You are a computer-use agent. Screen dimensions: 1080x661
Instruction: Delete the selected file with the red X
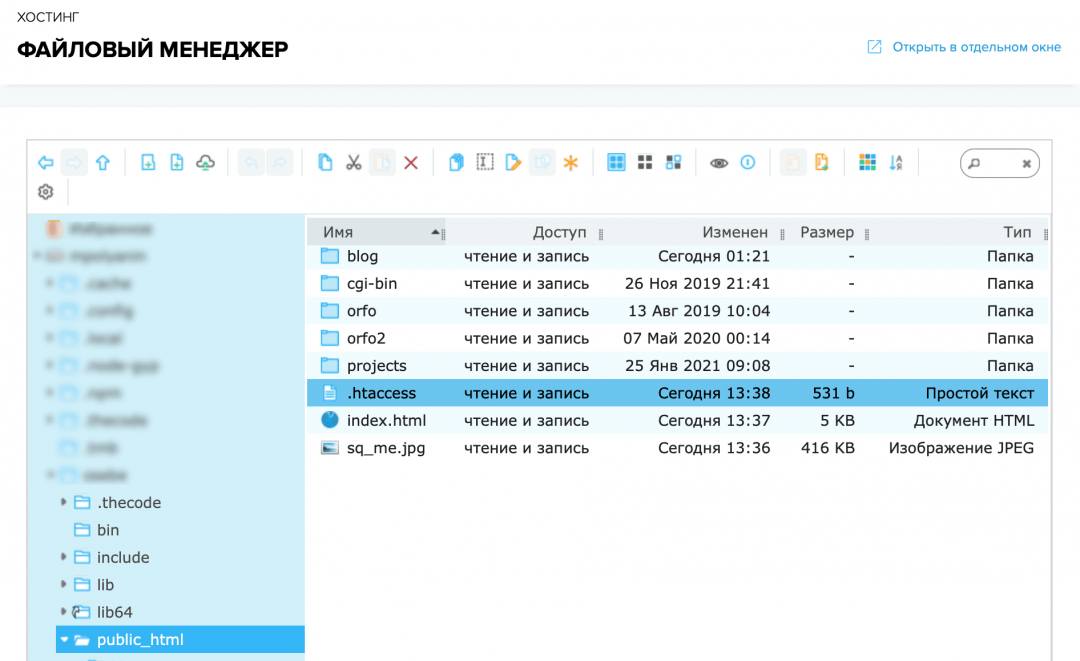(x=411, y=162)
